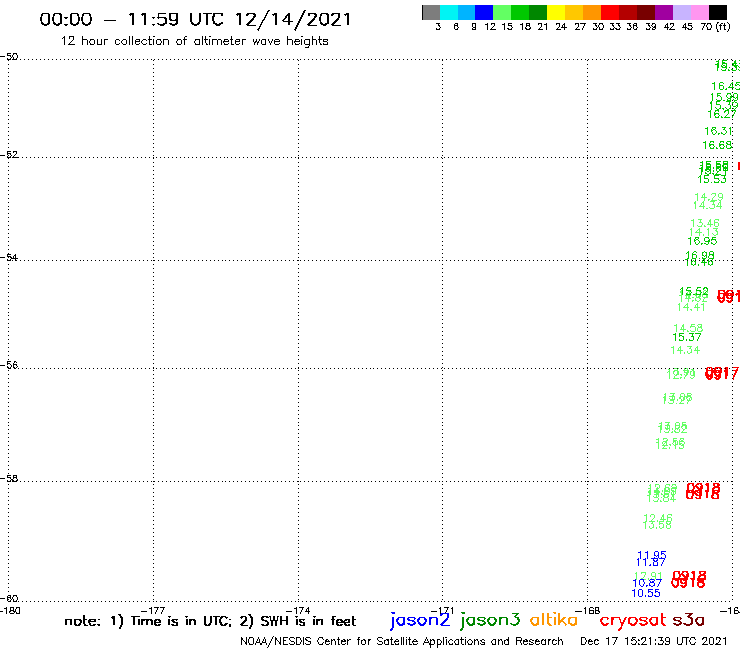Viewport: 740px width, 650px height.
Task: Click the -168 longitude axis label
Action: tap(588, 611)
